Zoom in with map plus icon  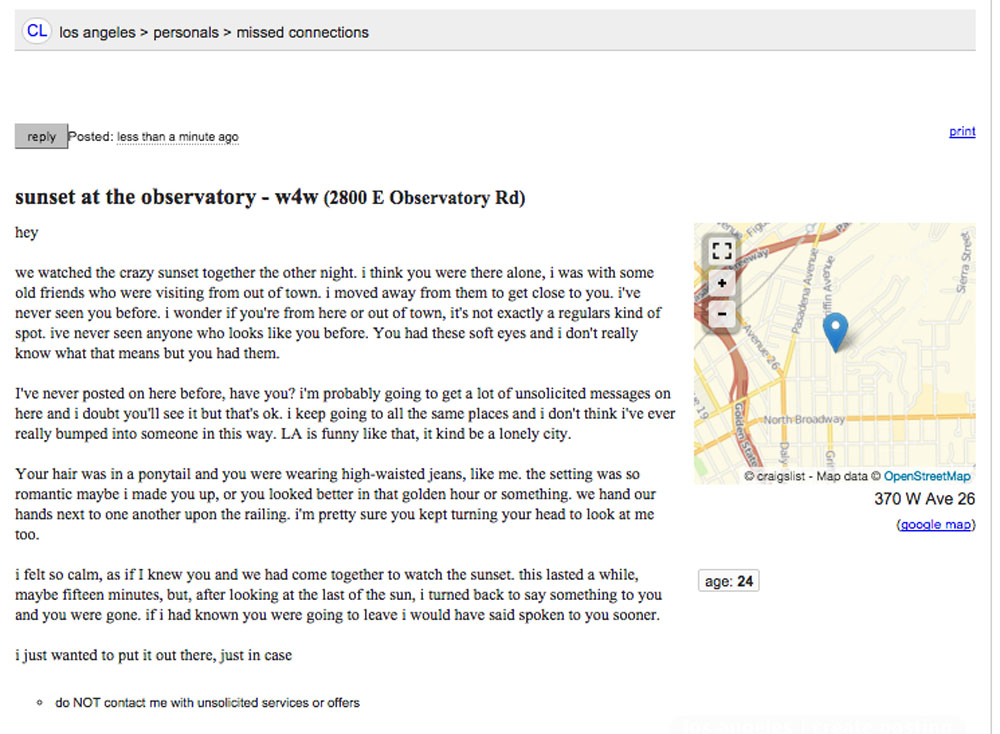[x=721, y=283]
